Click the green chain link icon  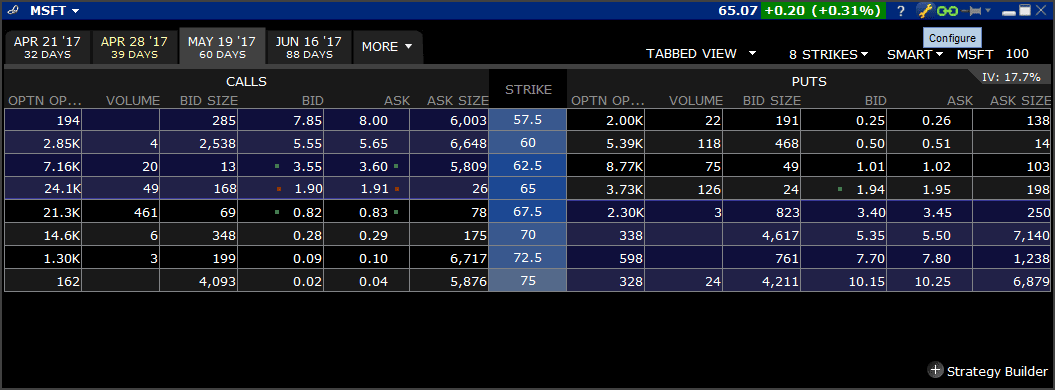[947, 11]
